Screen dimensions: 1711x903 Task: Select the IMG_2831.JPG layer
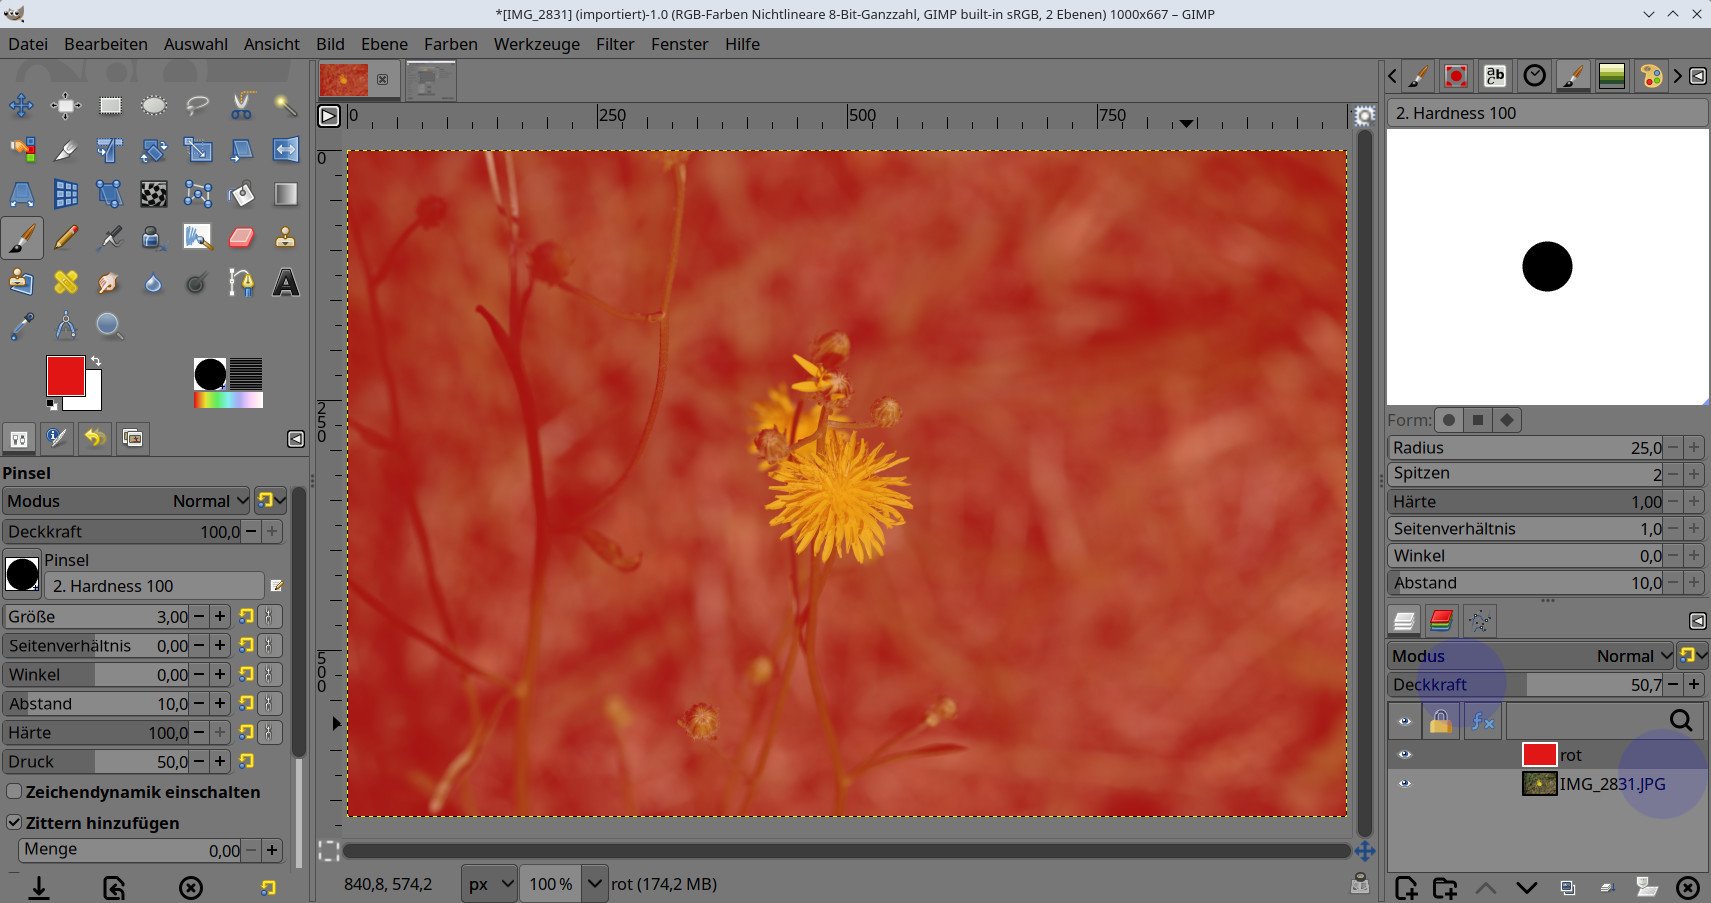(1611, 784)
